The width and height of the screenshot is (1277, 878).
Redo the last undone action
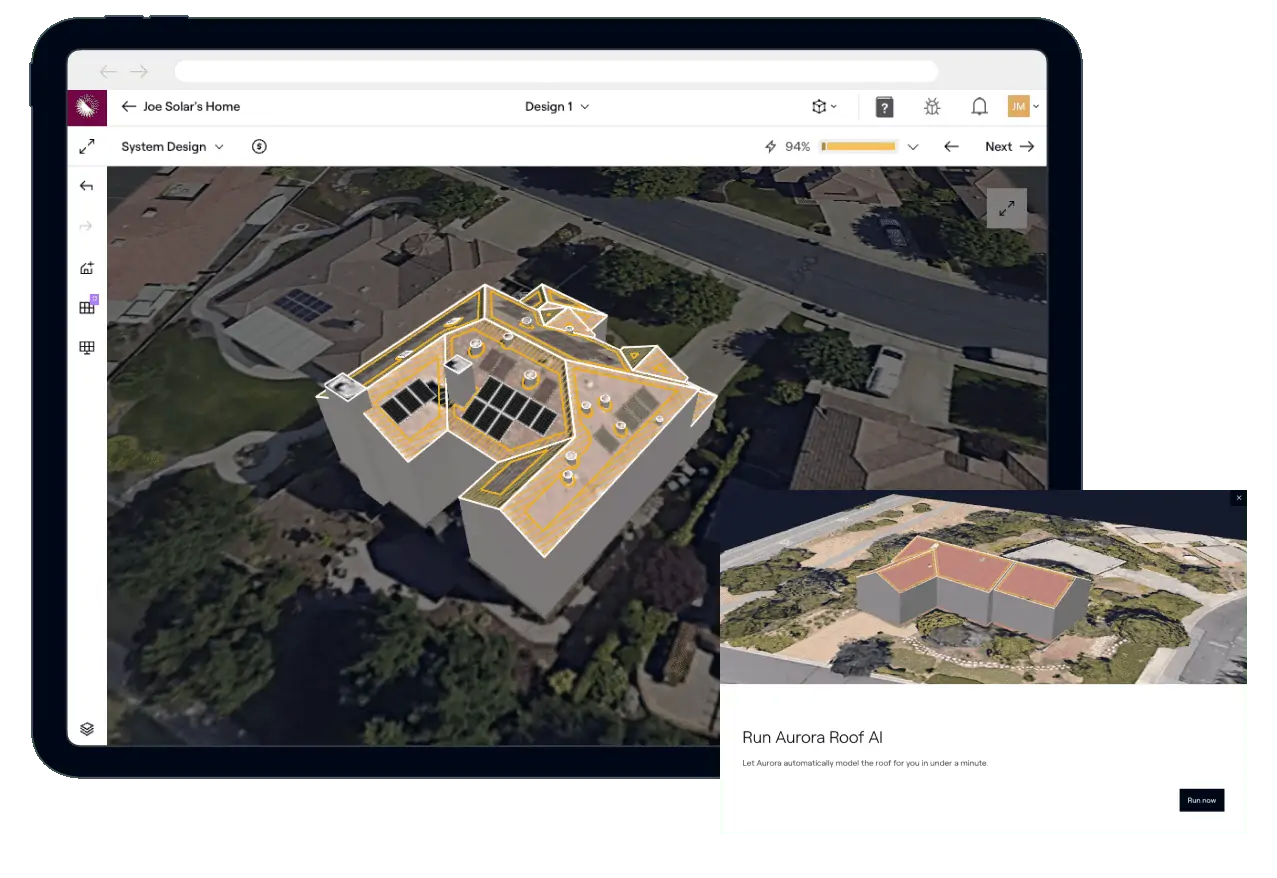[87, 226]
